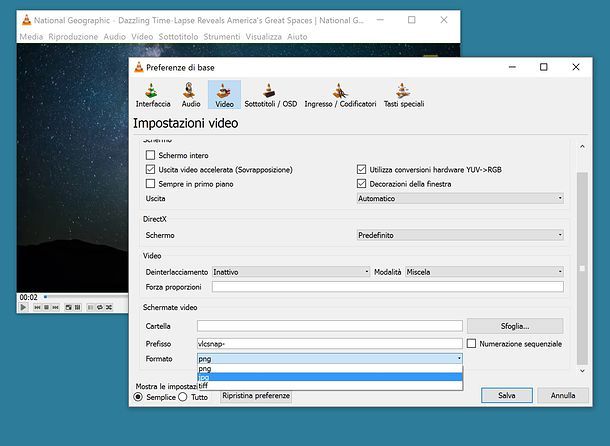Choose tiff in Formato list
The height and width of the screenshot is (446, 610).
tap(330, 386)
